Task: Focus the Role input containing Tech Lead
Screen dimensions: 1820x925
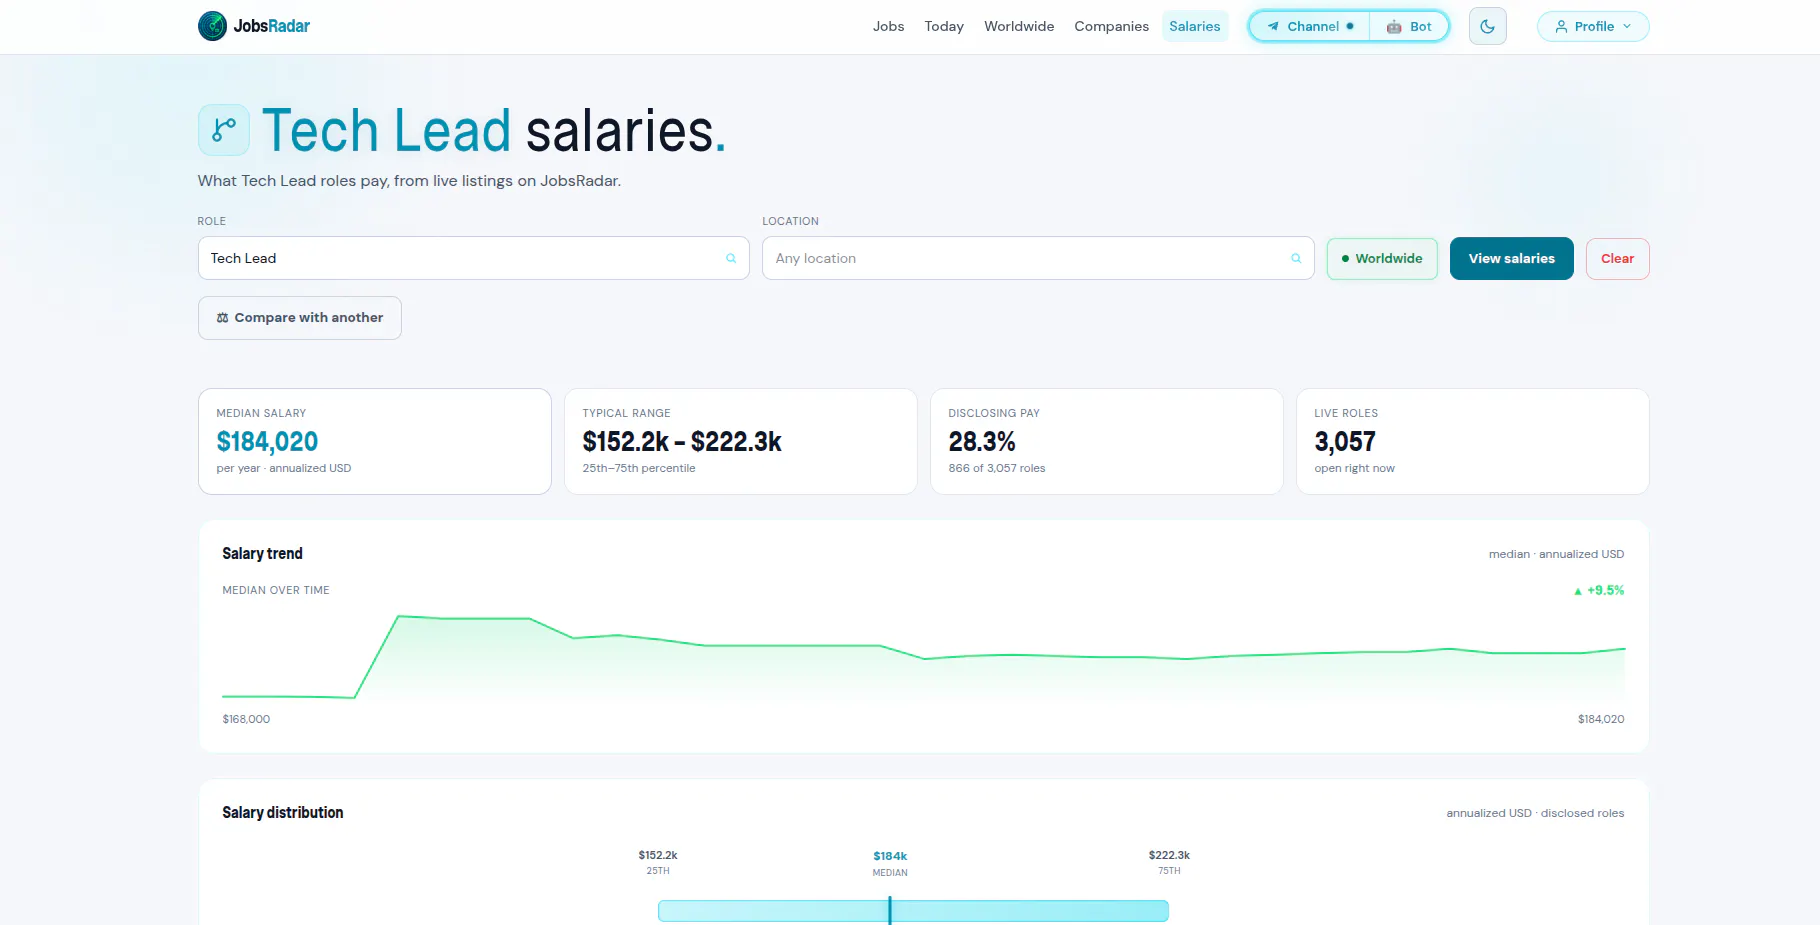Action: click(x=473, y=258)
